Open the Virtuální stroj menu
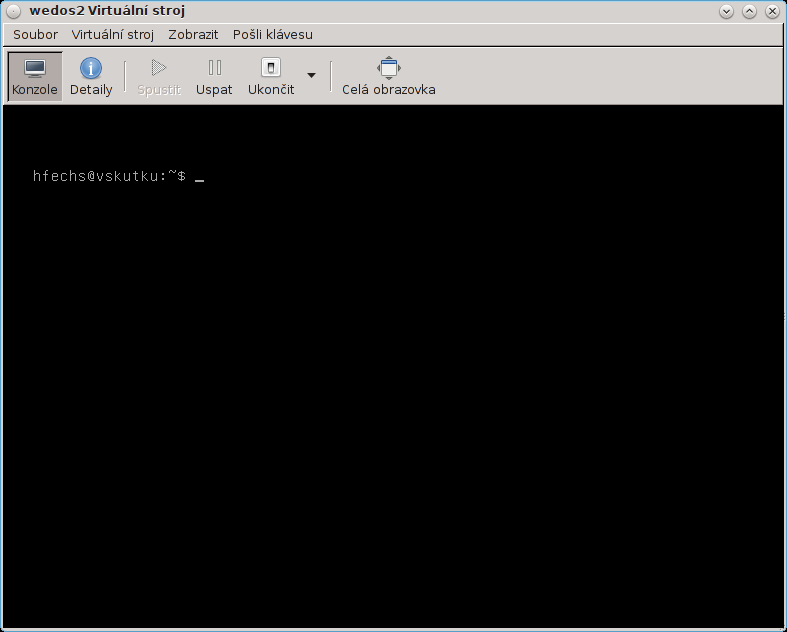 (112, 35)
